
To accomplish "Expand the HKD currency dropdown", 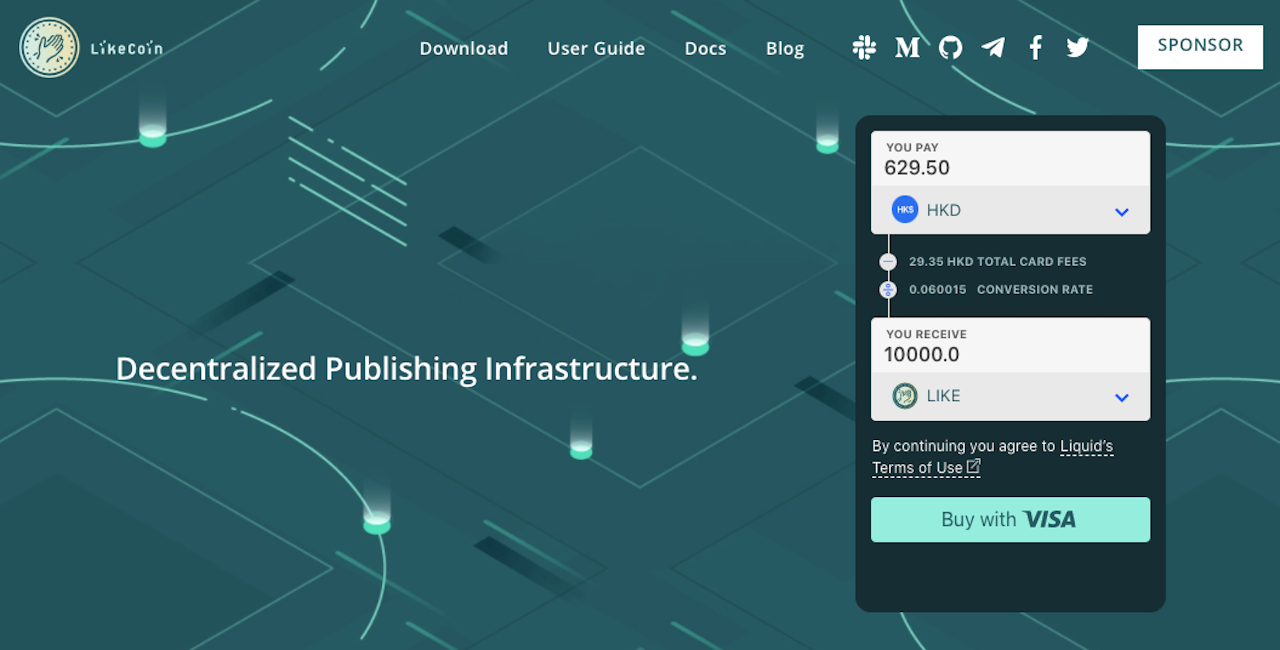I will click(1121, 211).
